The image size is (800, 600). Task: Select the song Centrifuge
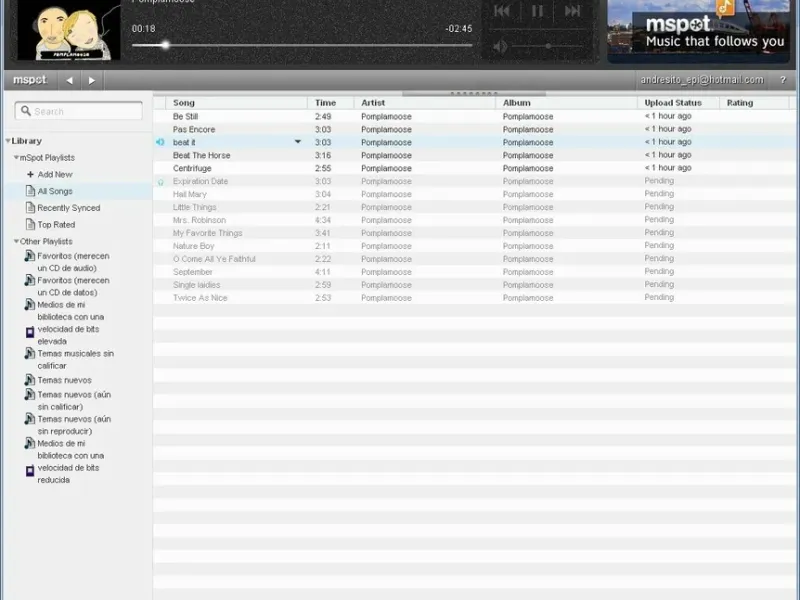click(192, 168)
